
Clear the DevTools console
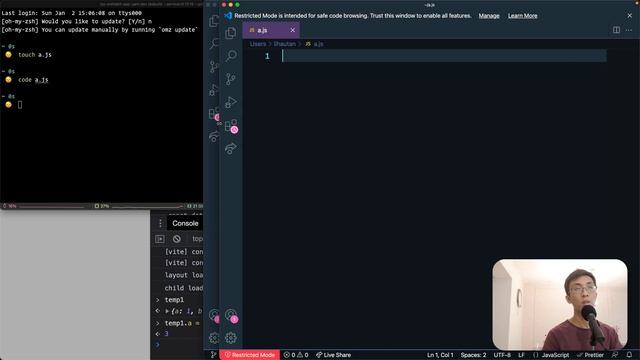pyautogui.click(x=176, y=239)
